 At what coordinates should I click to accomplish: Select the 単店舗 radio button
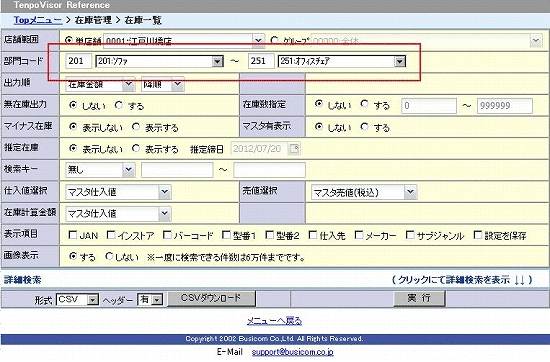(69, 40)
